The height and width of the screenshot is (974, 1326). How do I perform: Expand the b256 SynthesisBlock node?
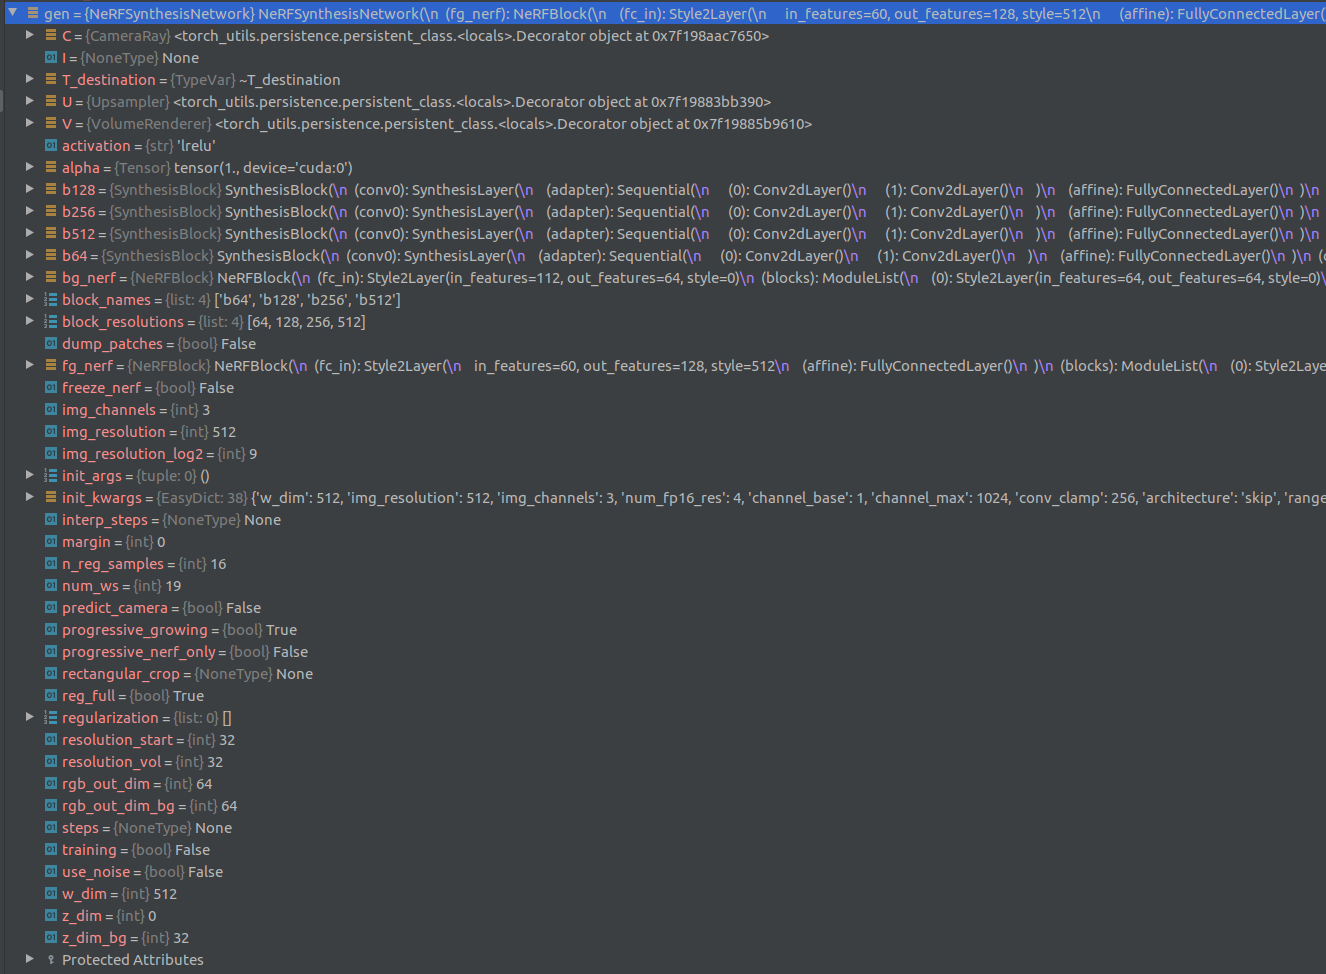(x=29, y=211)
